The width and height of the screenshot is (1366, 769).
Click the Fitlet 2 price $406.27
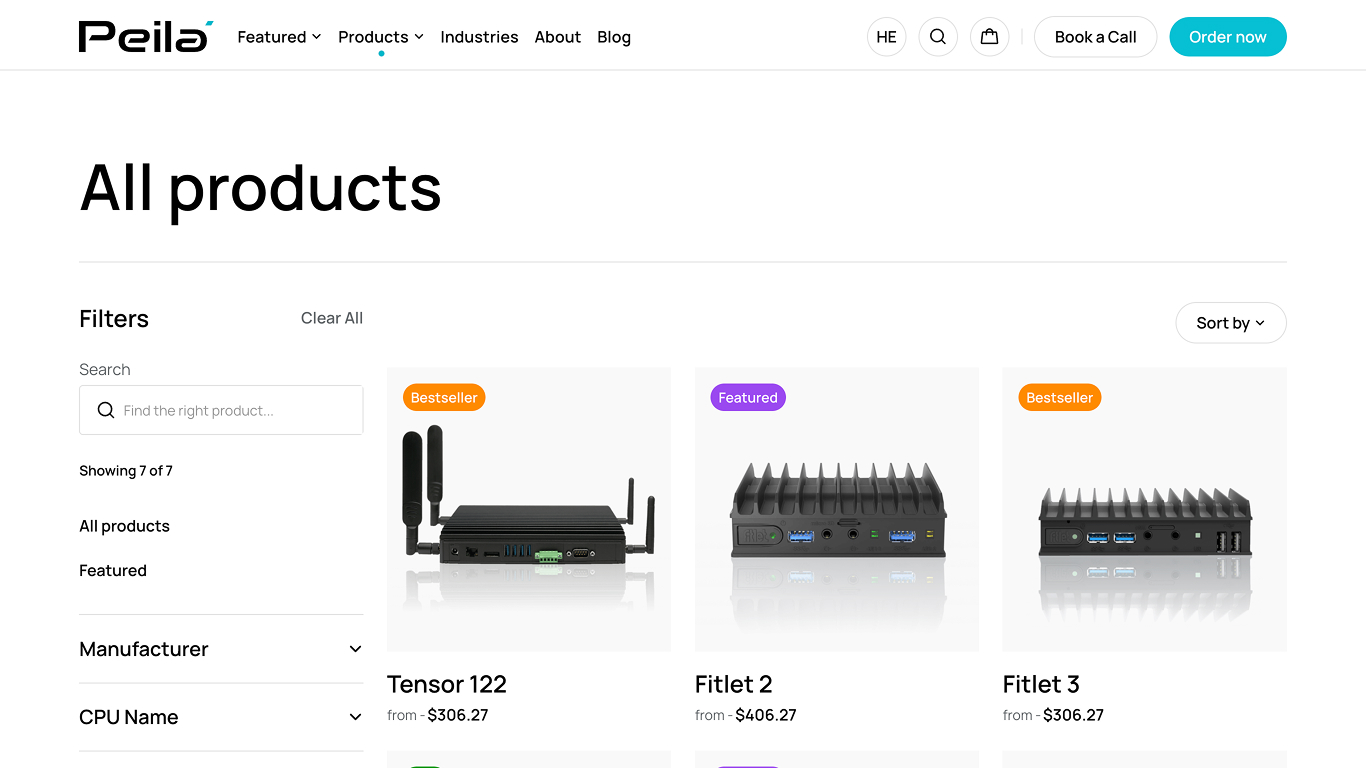point(766,715)
